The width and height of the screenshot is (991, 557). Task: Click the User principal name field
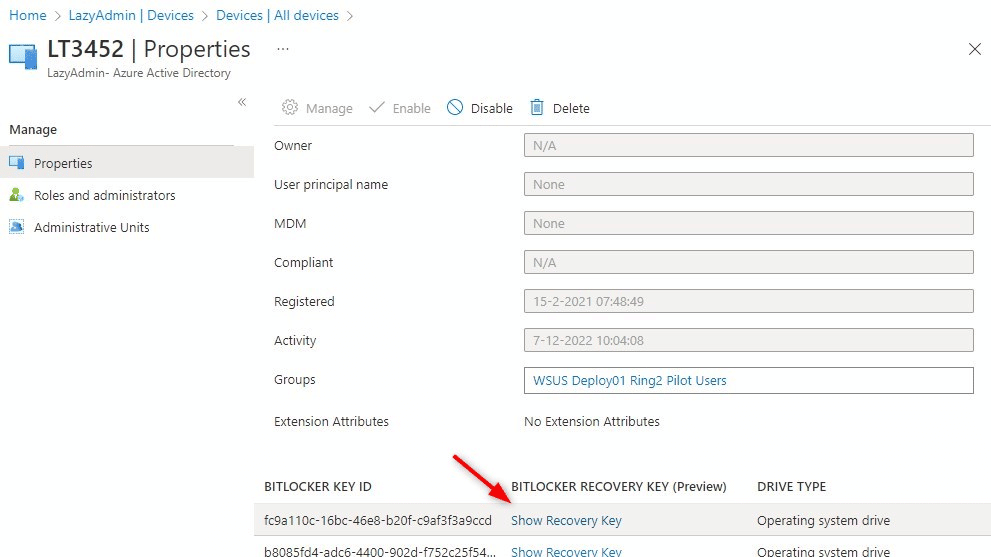click(x=748, y=184)
